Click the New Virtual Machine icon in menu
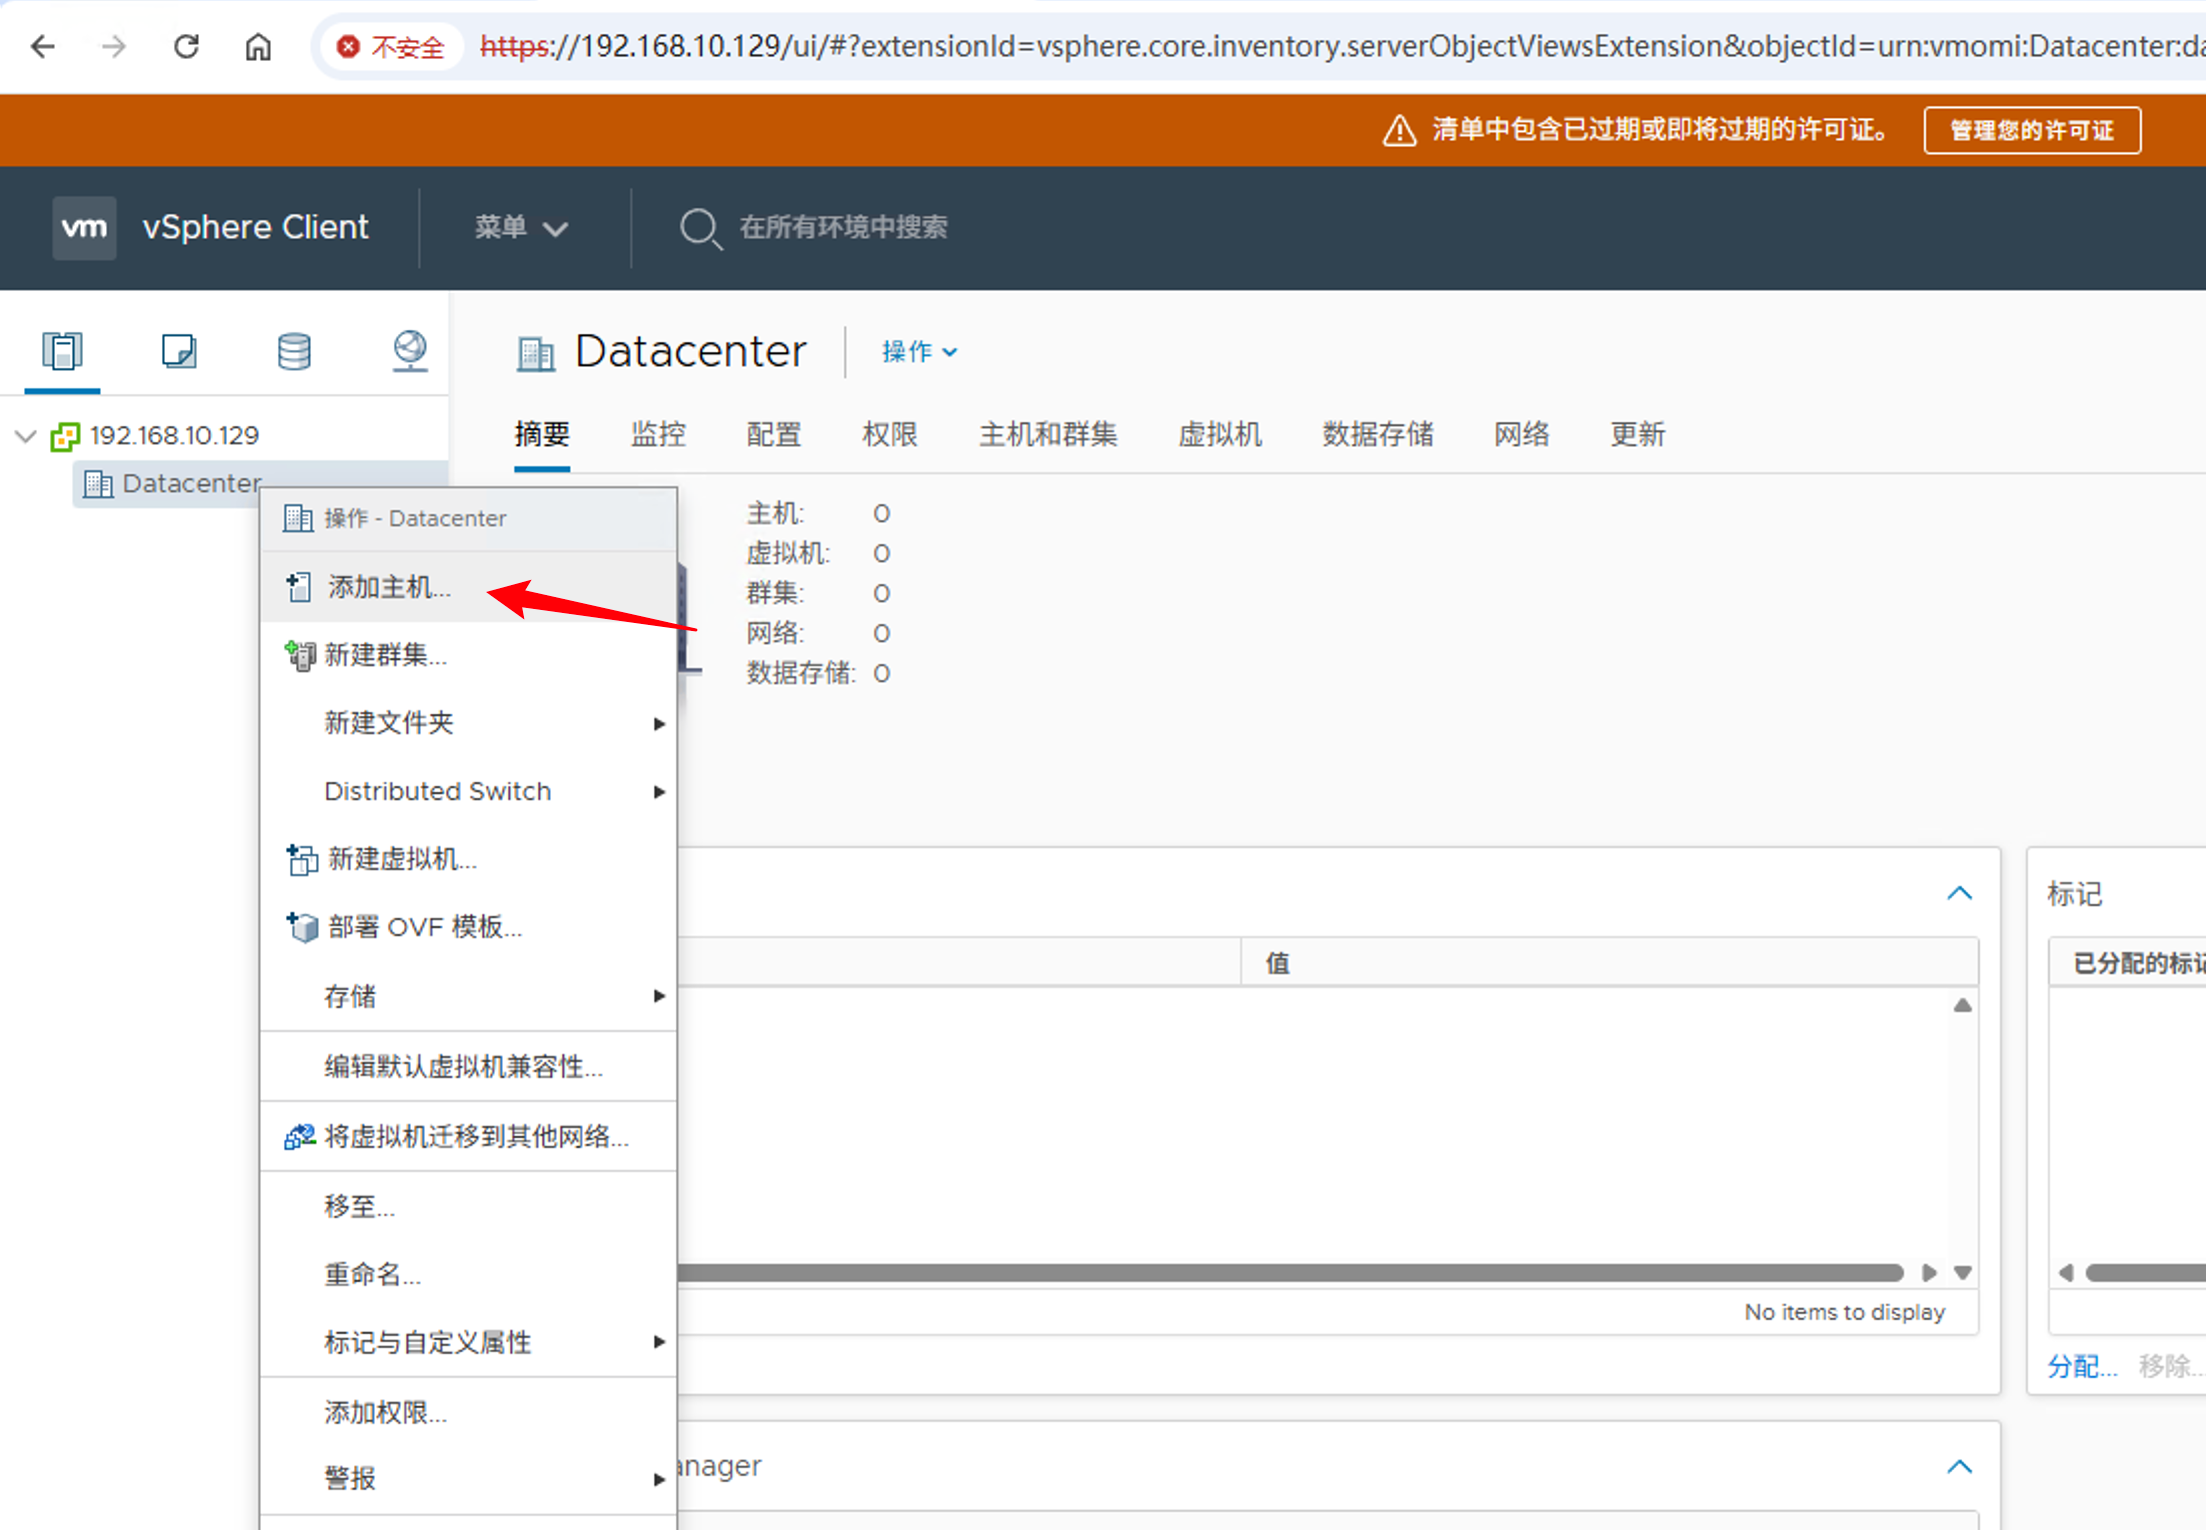Screen dimensions: 2206x1530 click(x=301, y=859)
